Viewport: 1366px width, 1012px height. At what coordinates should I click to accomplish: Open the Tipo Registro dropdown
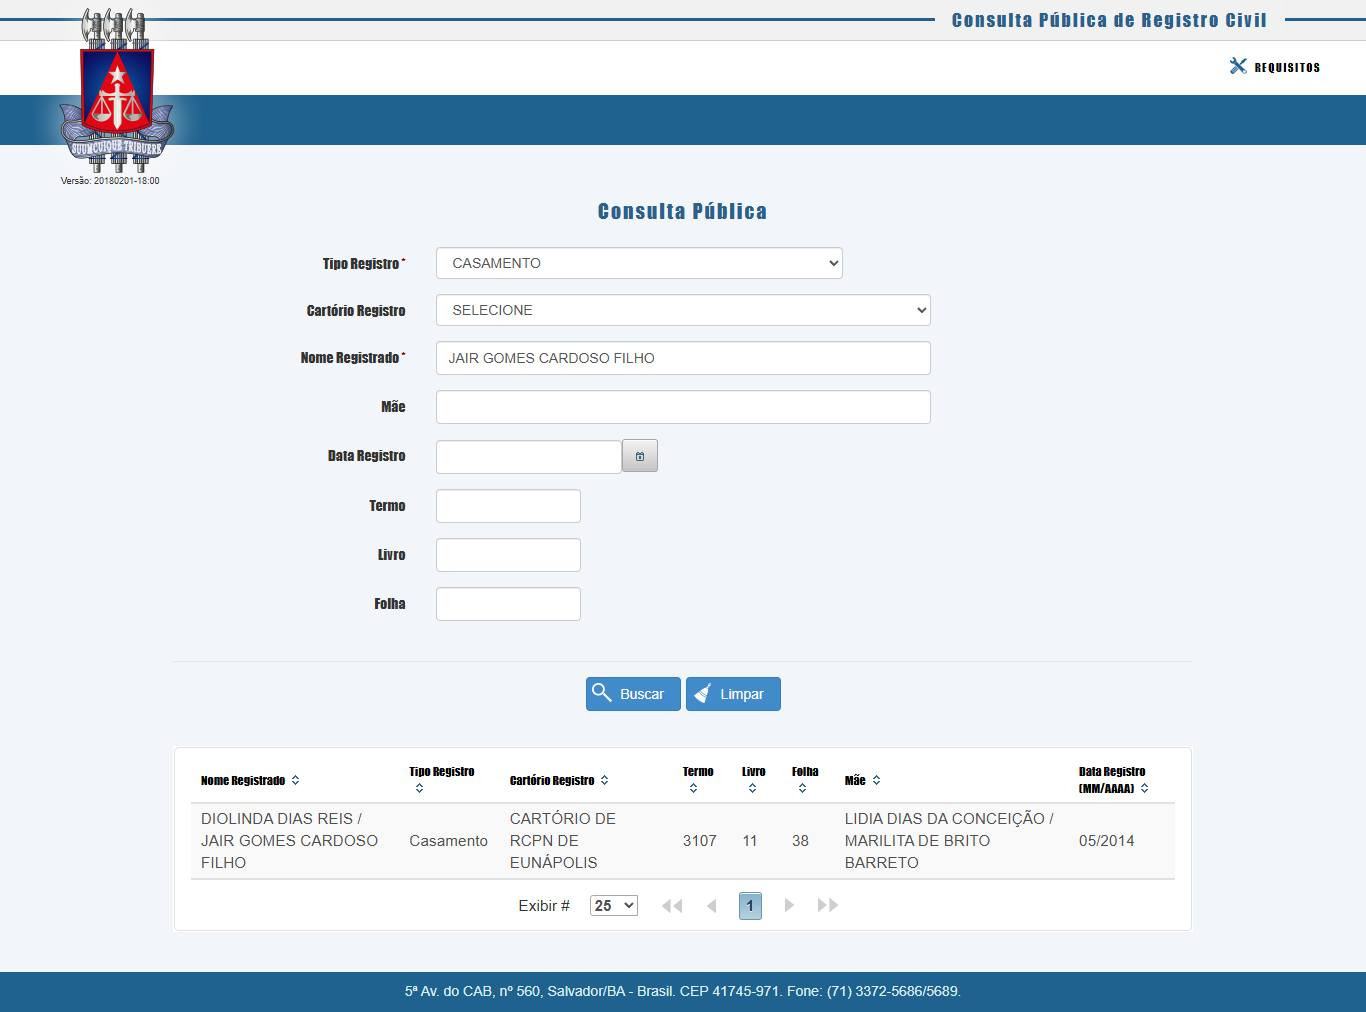click(x=639, y=263)
